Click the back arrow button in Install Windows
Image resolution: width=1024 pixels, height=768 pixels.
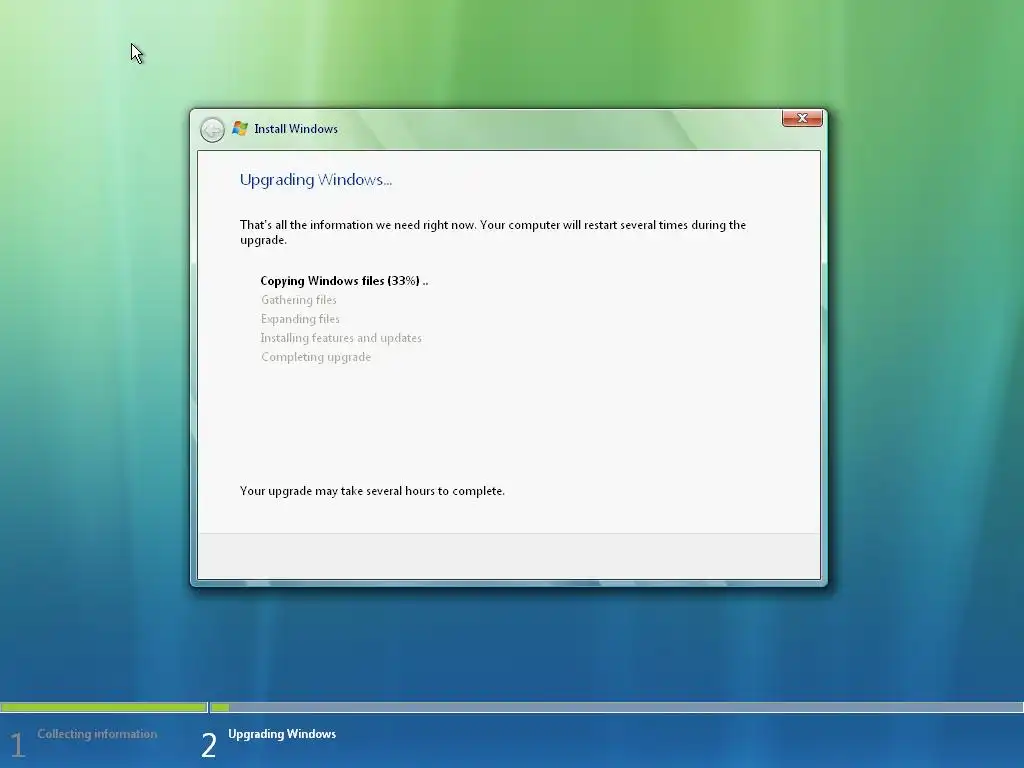coord(212,129)
